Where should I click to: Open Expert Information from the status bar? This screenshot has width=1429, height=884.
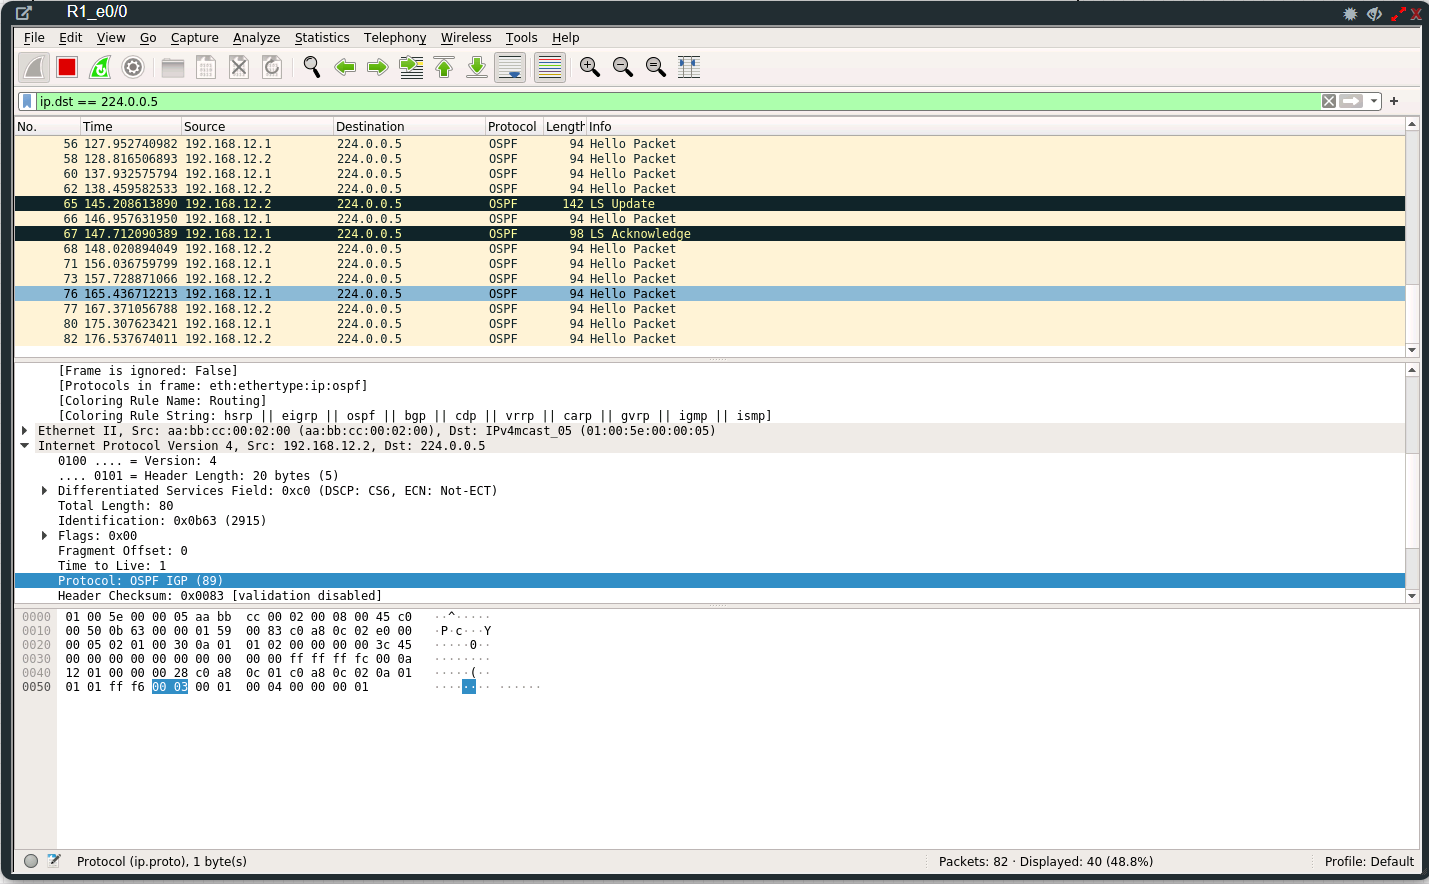30,861
